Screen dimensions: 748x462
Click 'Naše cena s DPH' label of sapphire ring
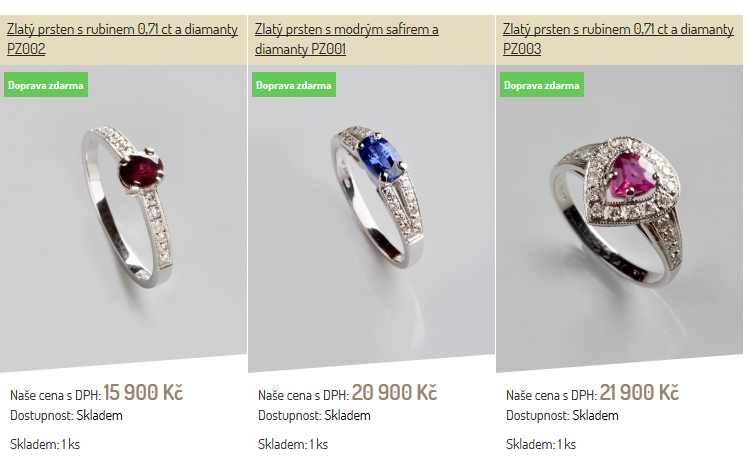[x=303, y=395]
